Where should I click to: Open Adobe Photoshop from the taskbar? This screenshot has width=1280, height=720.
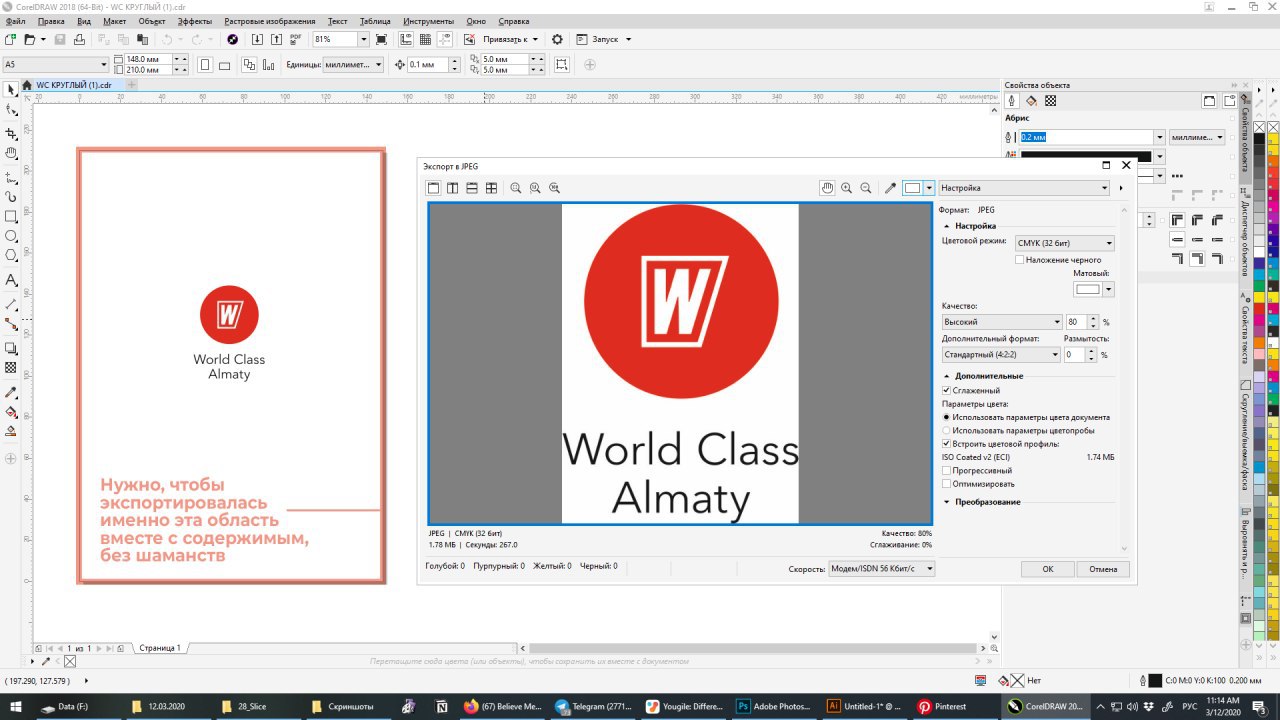774,706
